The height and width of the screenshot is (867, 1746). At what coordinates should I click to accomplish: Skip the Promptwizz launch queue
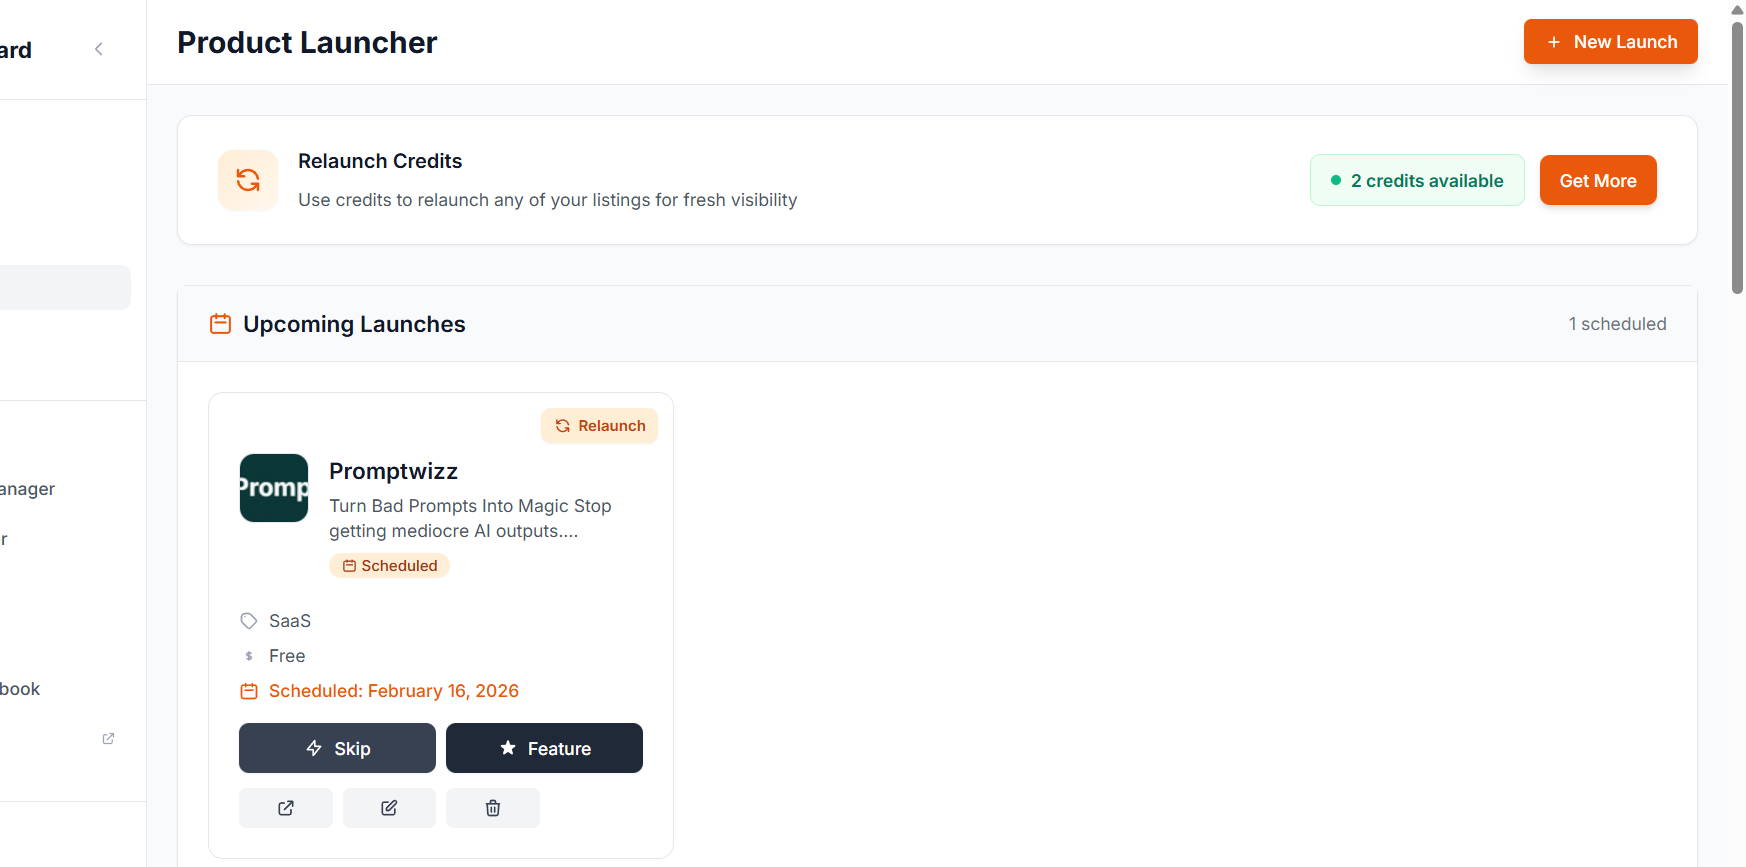coord(337,748)
